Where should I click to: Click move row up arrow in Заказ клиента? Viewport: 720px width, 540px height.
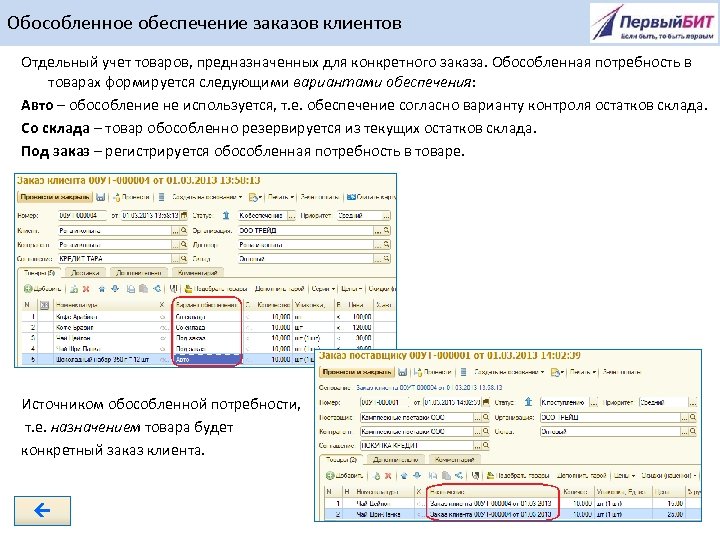101,289
